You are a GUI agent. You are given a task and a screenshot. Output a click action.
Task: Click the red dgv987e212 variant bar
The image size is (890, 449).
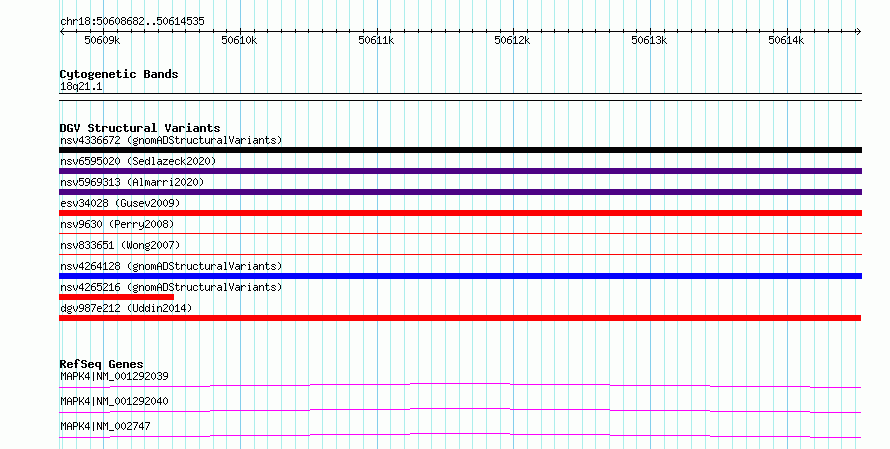point(460,318)
